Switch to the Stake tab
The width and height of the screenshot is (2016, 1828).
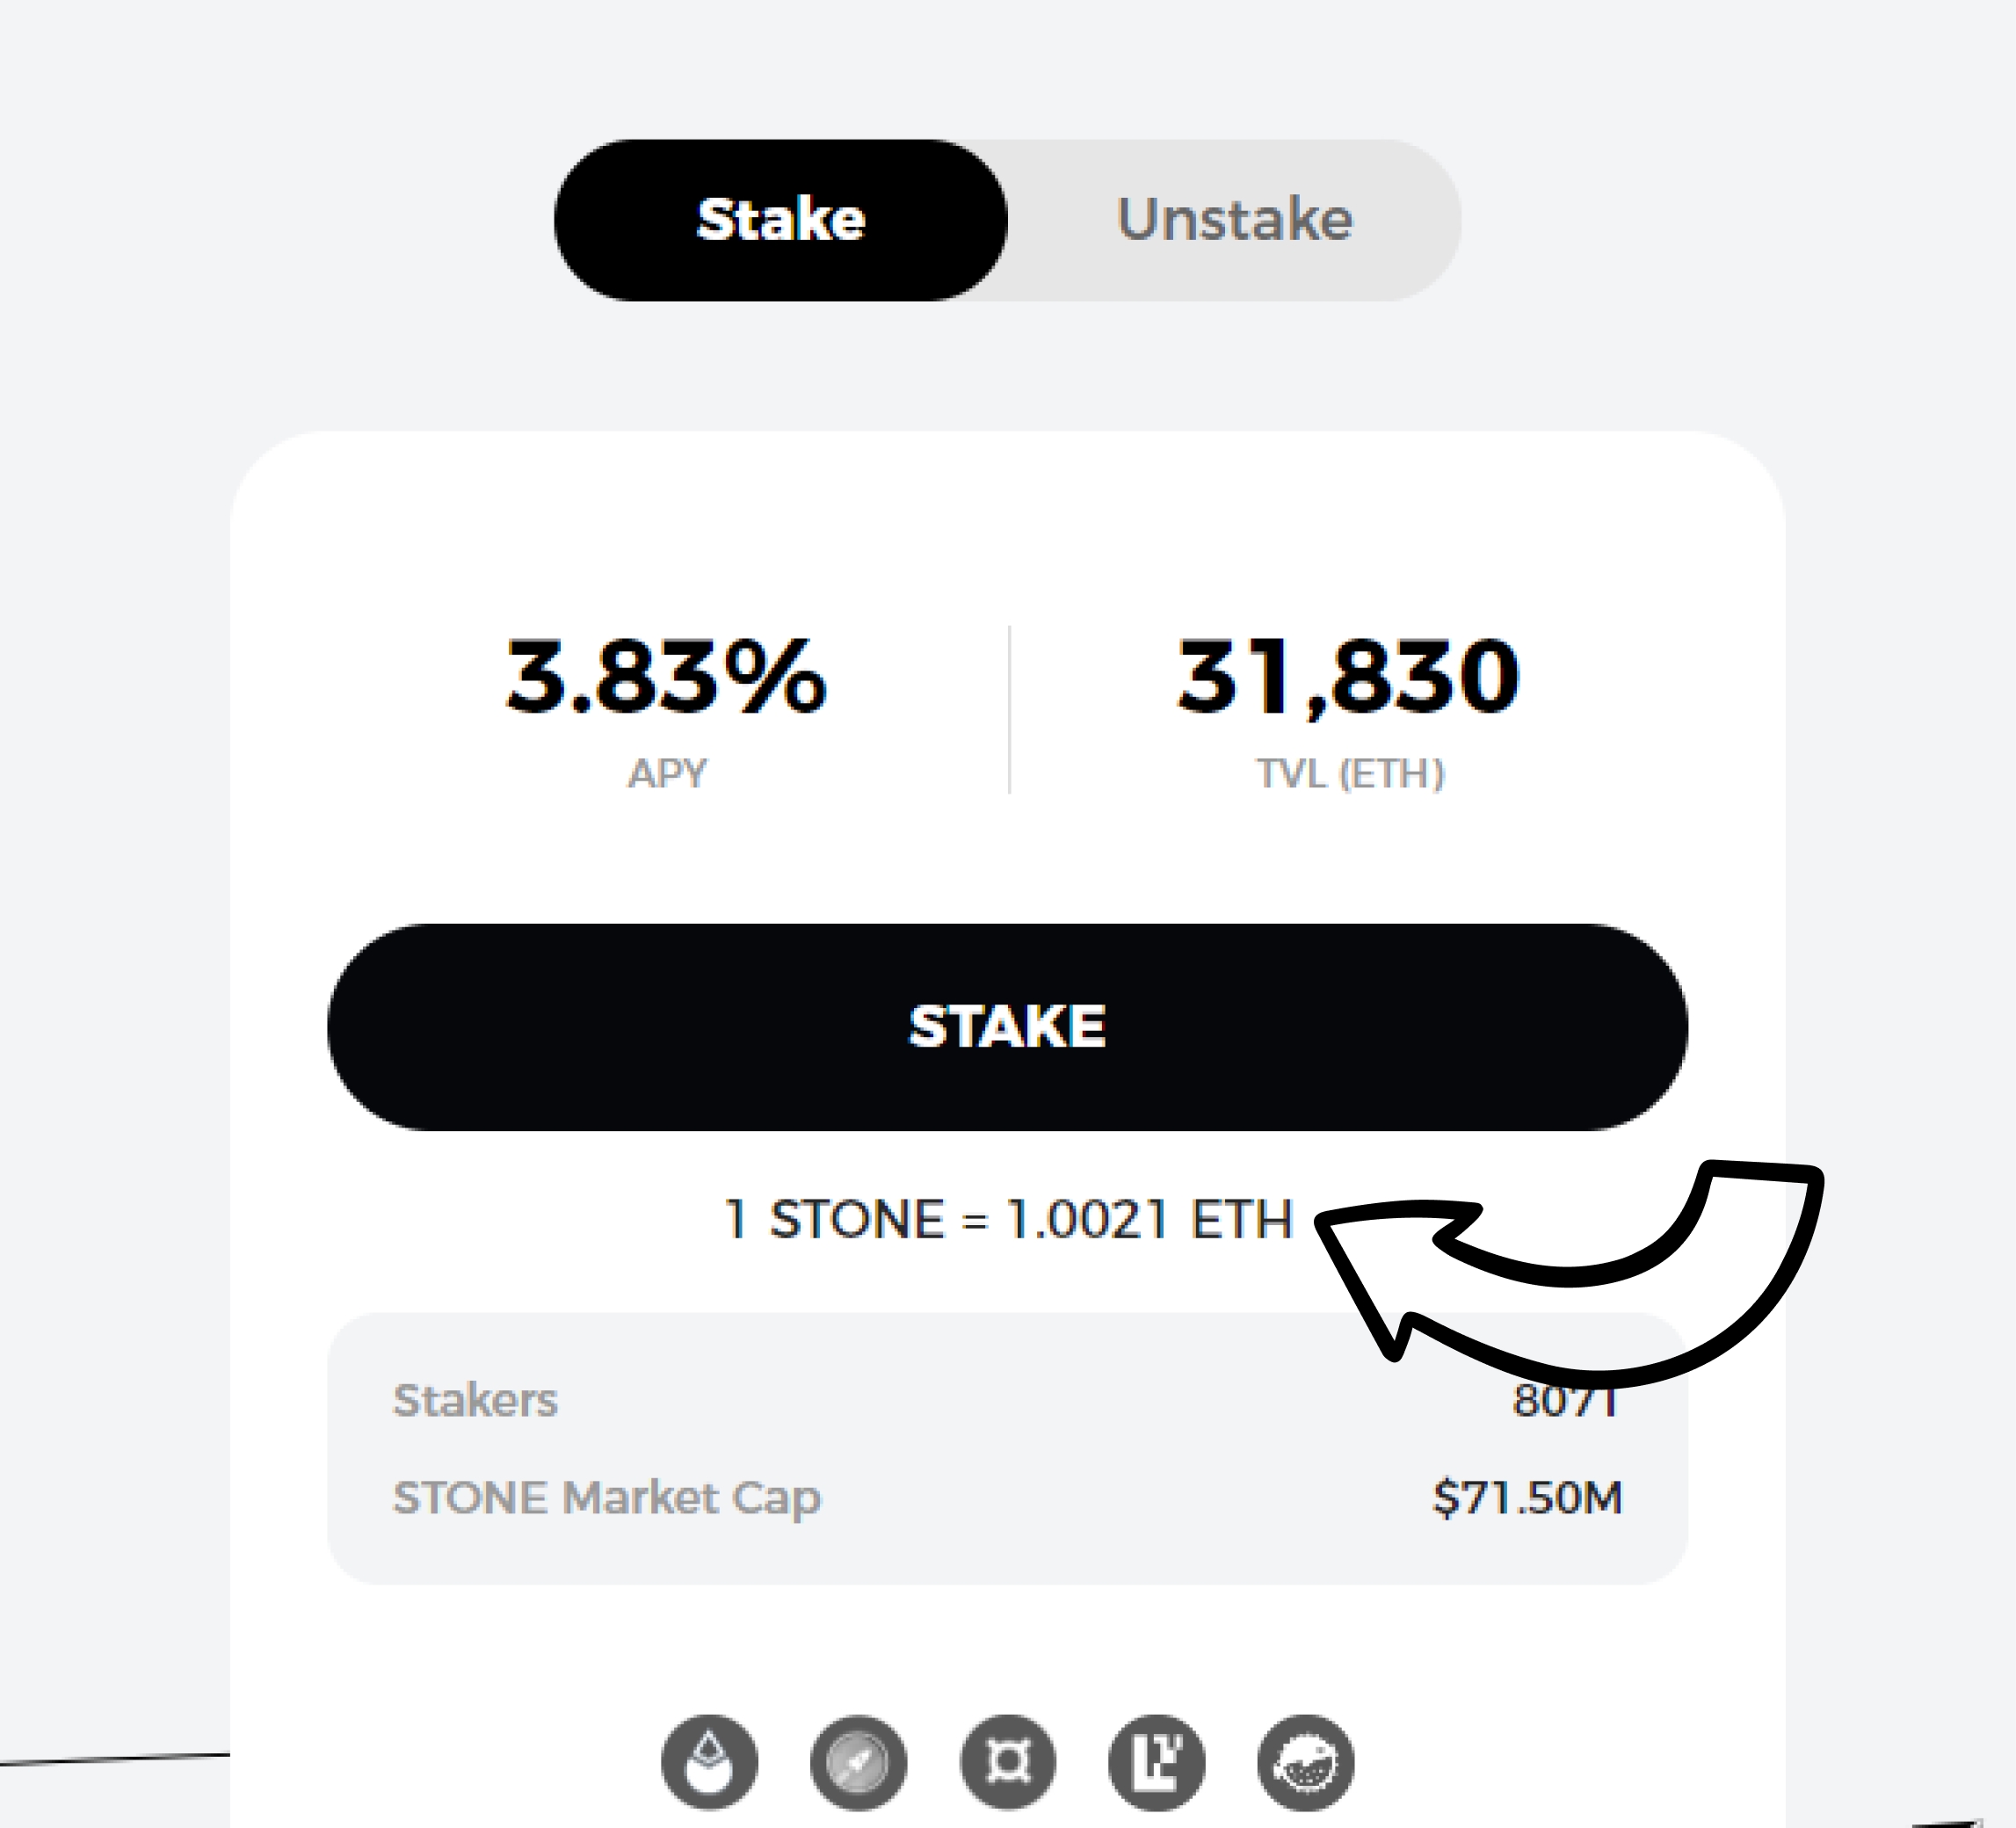(x=781, y=220)
